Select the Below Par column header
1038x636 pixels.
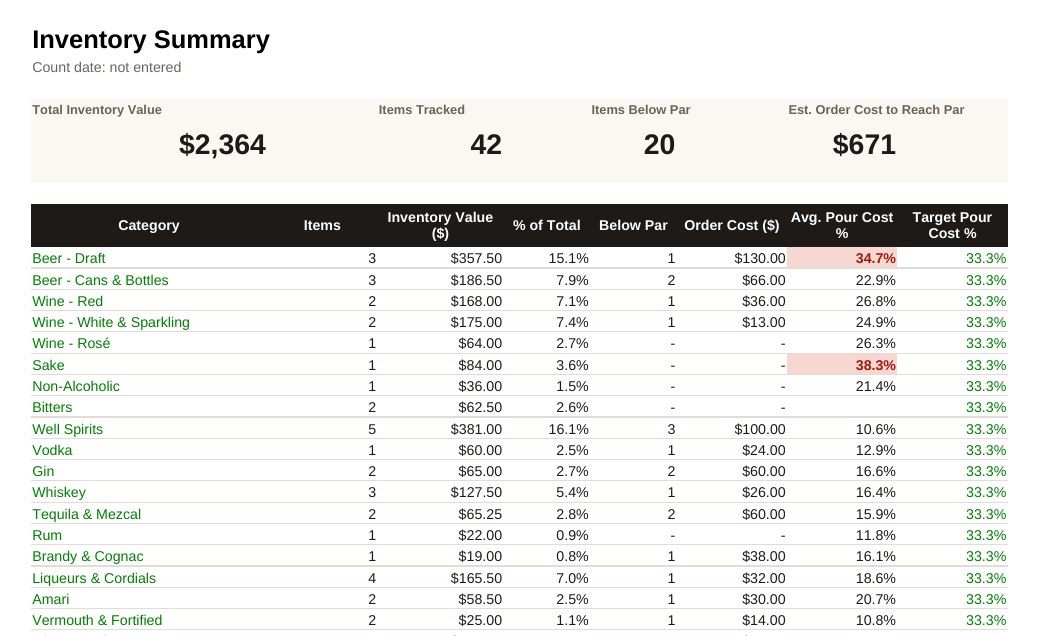[x=633, y=226]
